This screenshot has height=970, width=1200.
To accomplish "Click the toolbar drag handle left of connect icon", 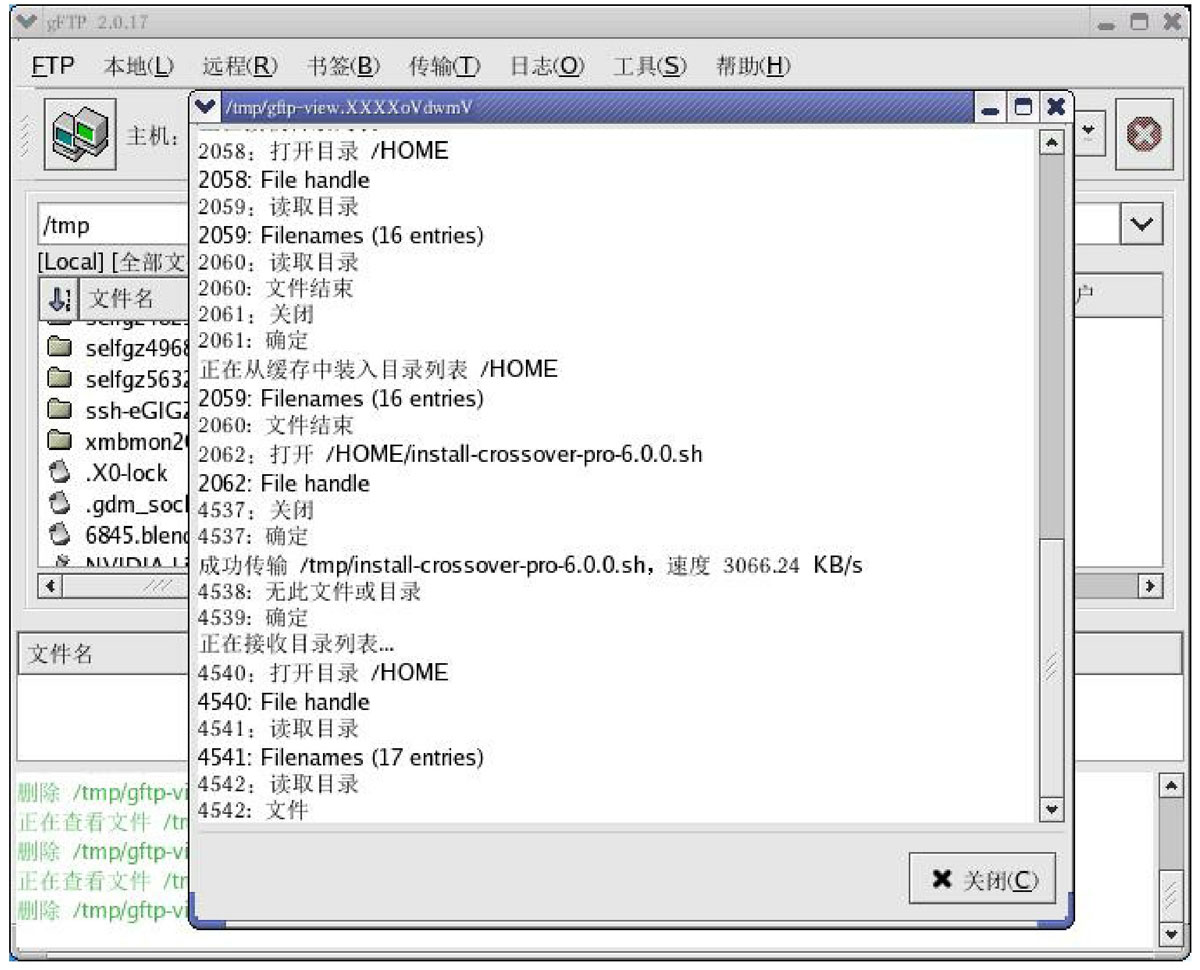I will point(27,133).
